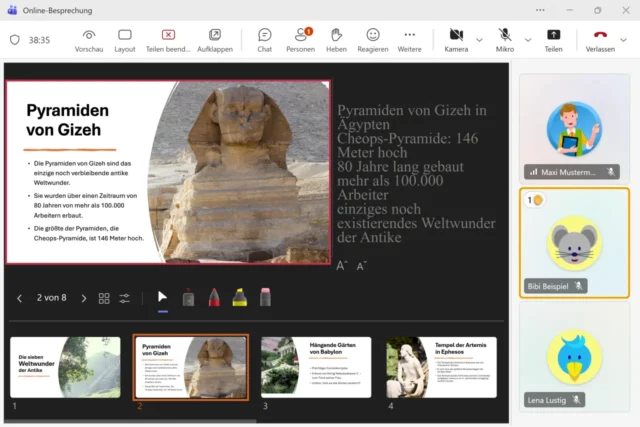Click the meeting security shield icon

(x=15, y=40)
